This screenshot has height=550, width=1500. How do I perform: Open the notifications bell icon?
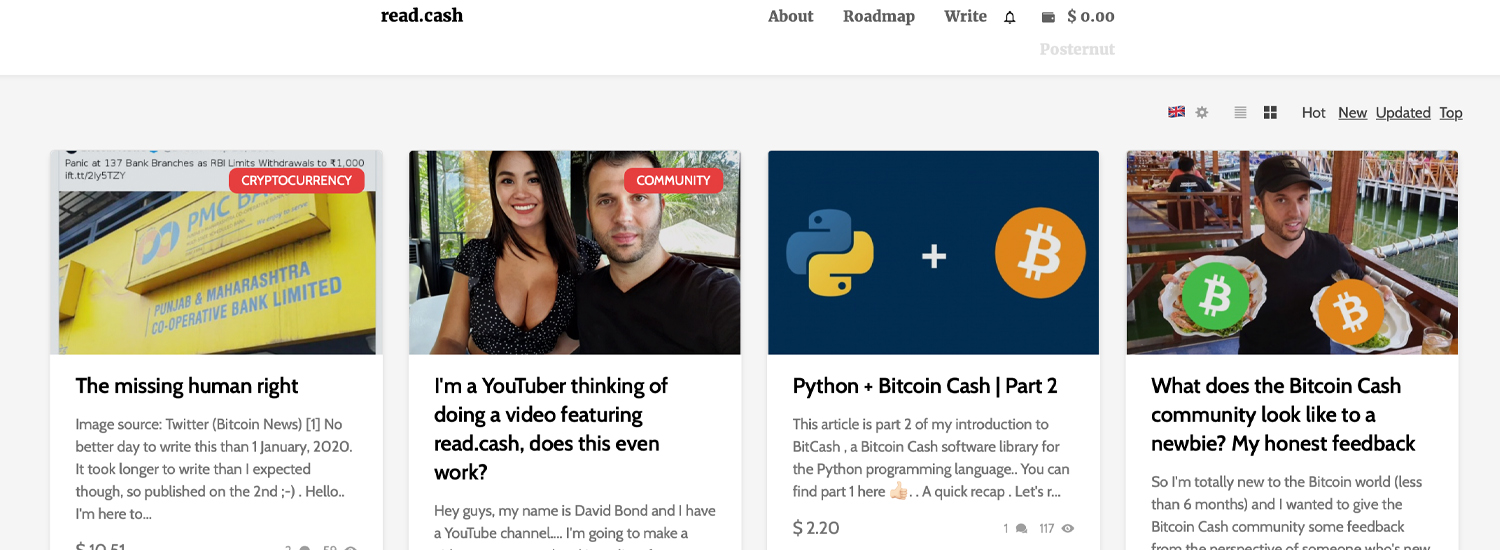(x=1010, y=17)
